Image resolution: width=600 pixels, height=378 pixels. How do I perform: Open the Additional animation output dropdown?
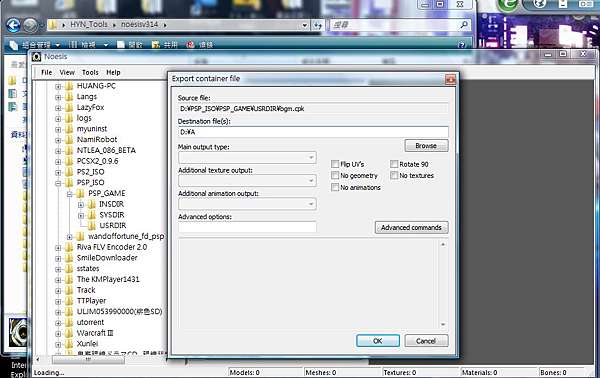247,204
